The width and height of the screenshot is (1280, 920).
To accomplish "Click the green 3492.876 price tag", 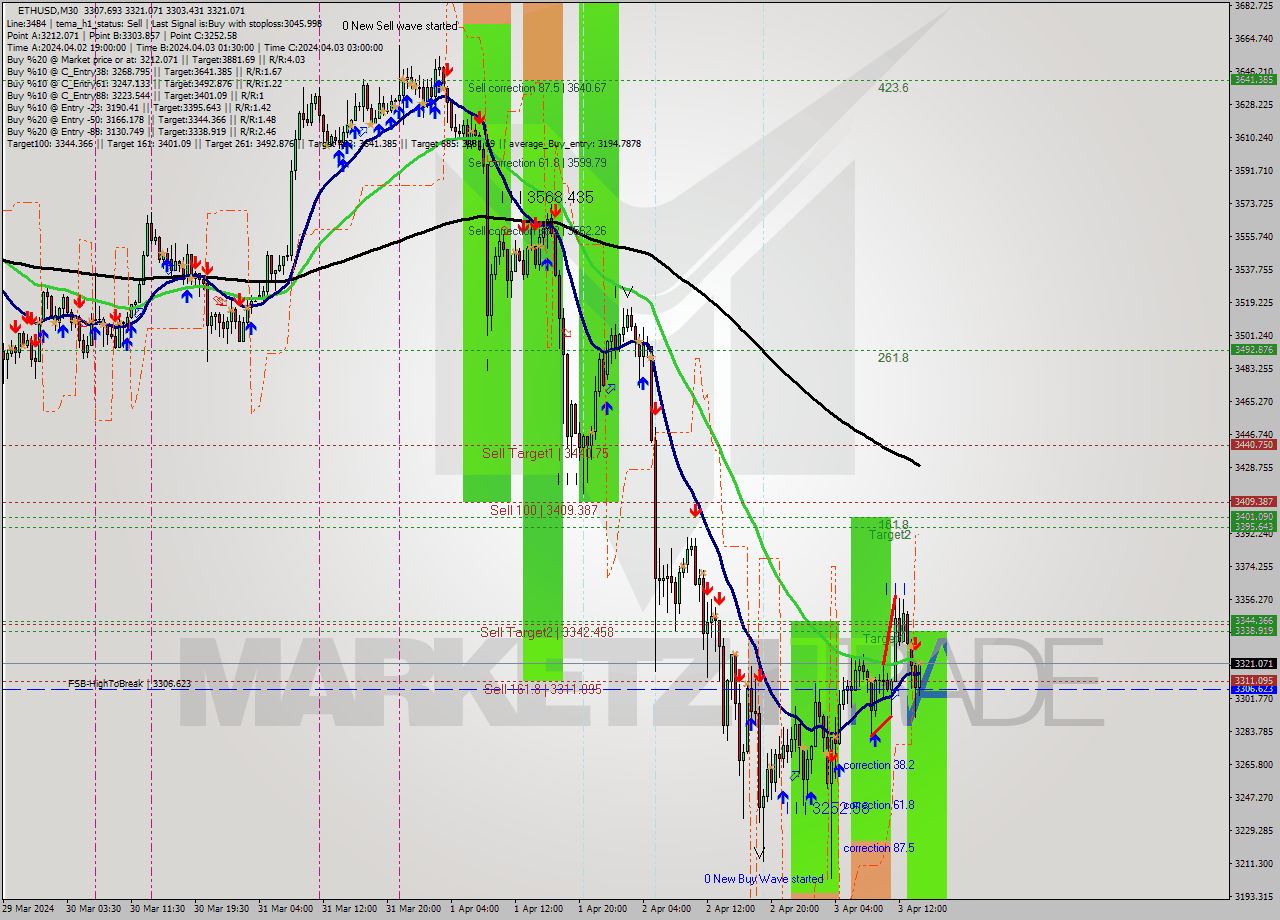I will click(x=1253, y=349).
